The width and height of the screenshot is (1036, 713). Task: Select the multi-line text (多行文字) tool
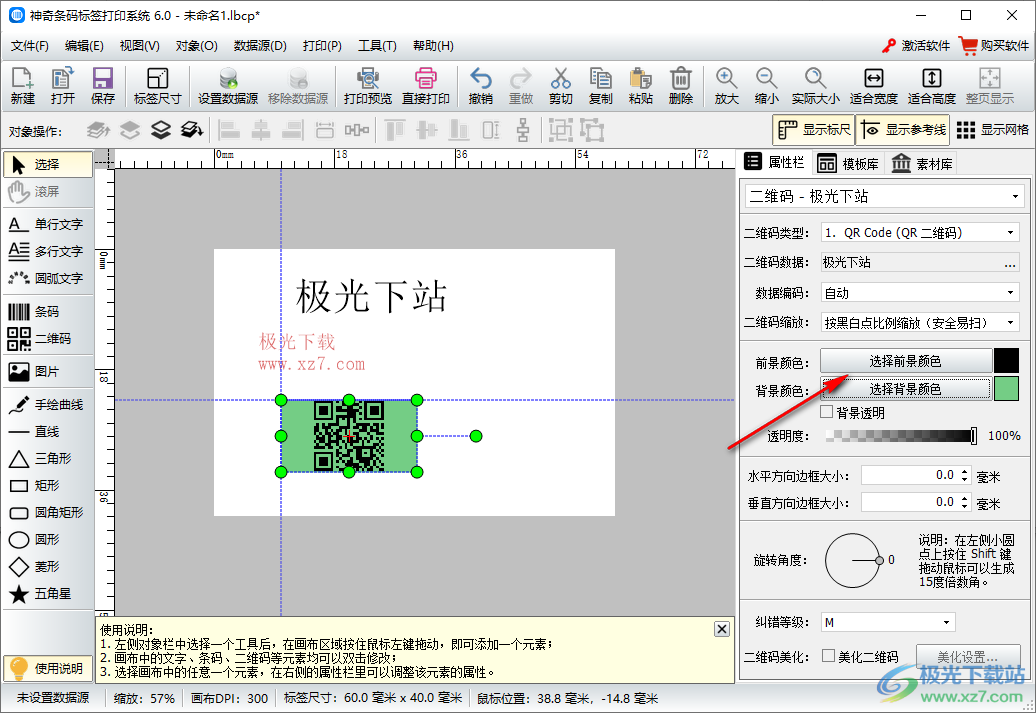coord(48,251)
